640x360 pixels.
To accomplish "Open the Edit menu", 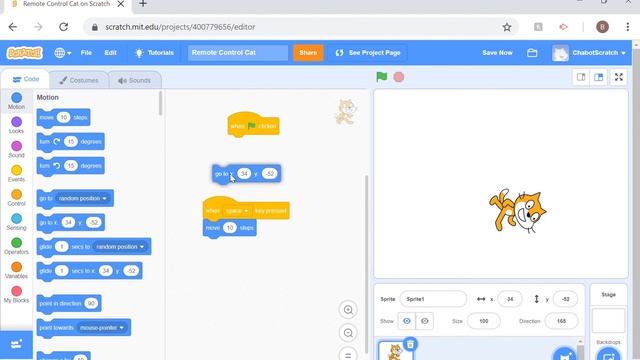I will click(x=110, y=53).
